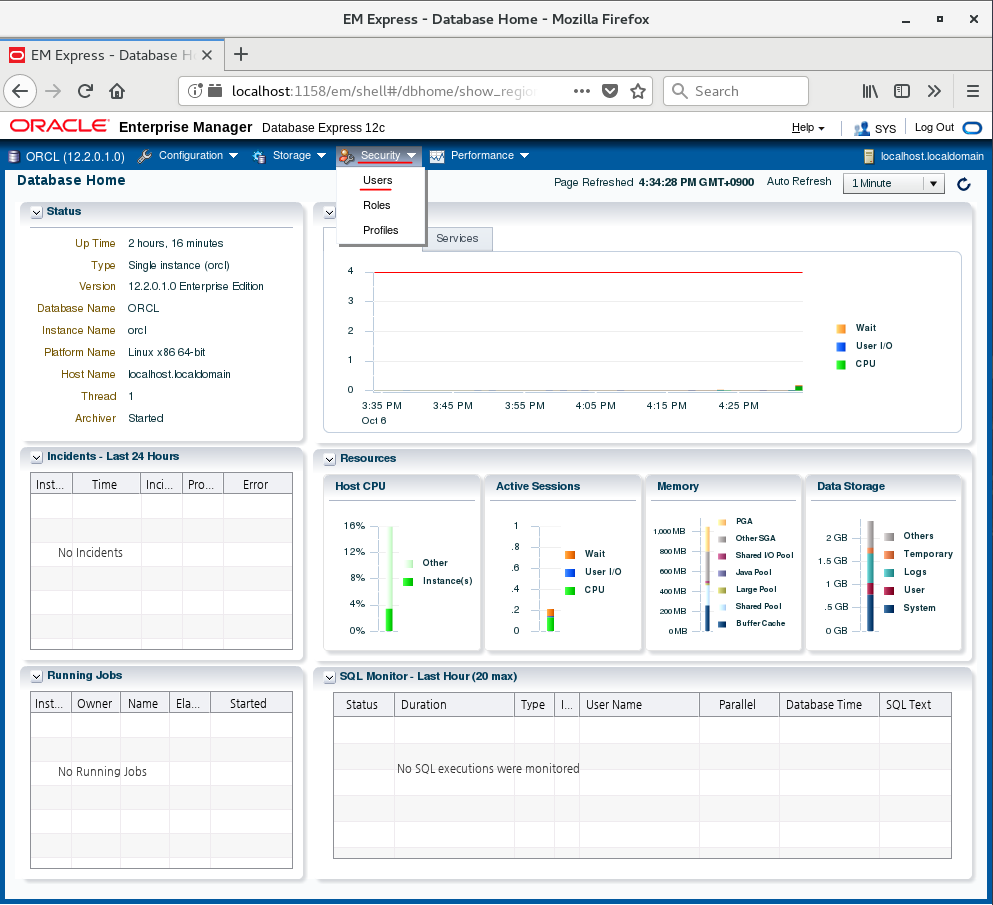The width and height of the screenshot is (993, 905).
Task: Collapse the Running Jobs panel
Action: (x=37, y=677)
